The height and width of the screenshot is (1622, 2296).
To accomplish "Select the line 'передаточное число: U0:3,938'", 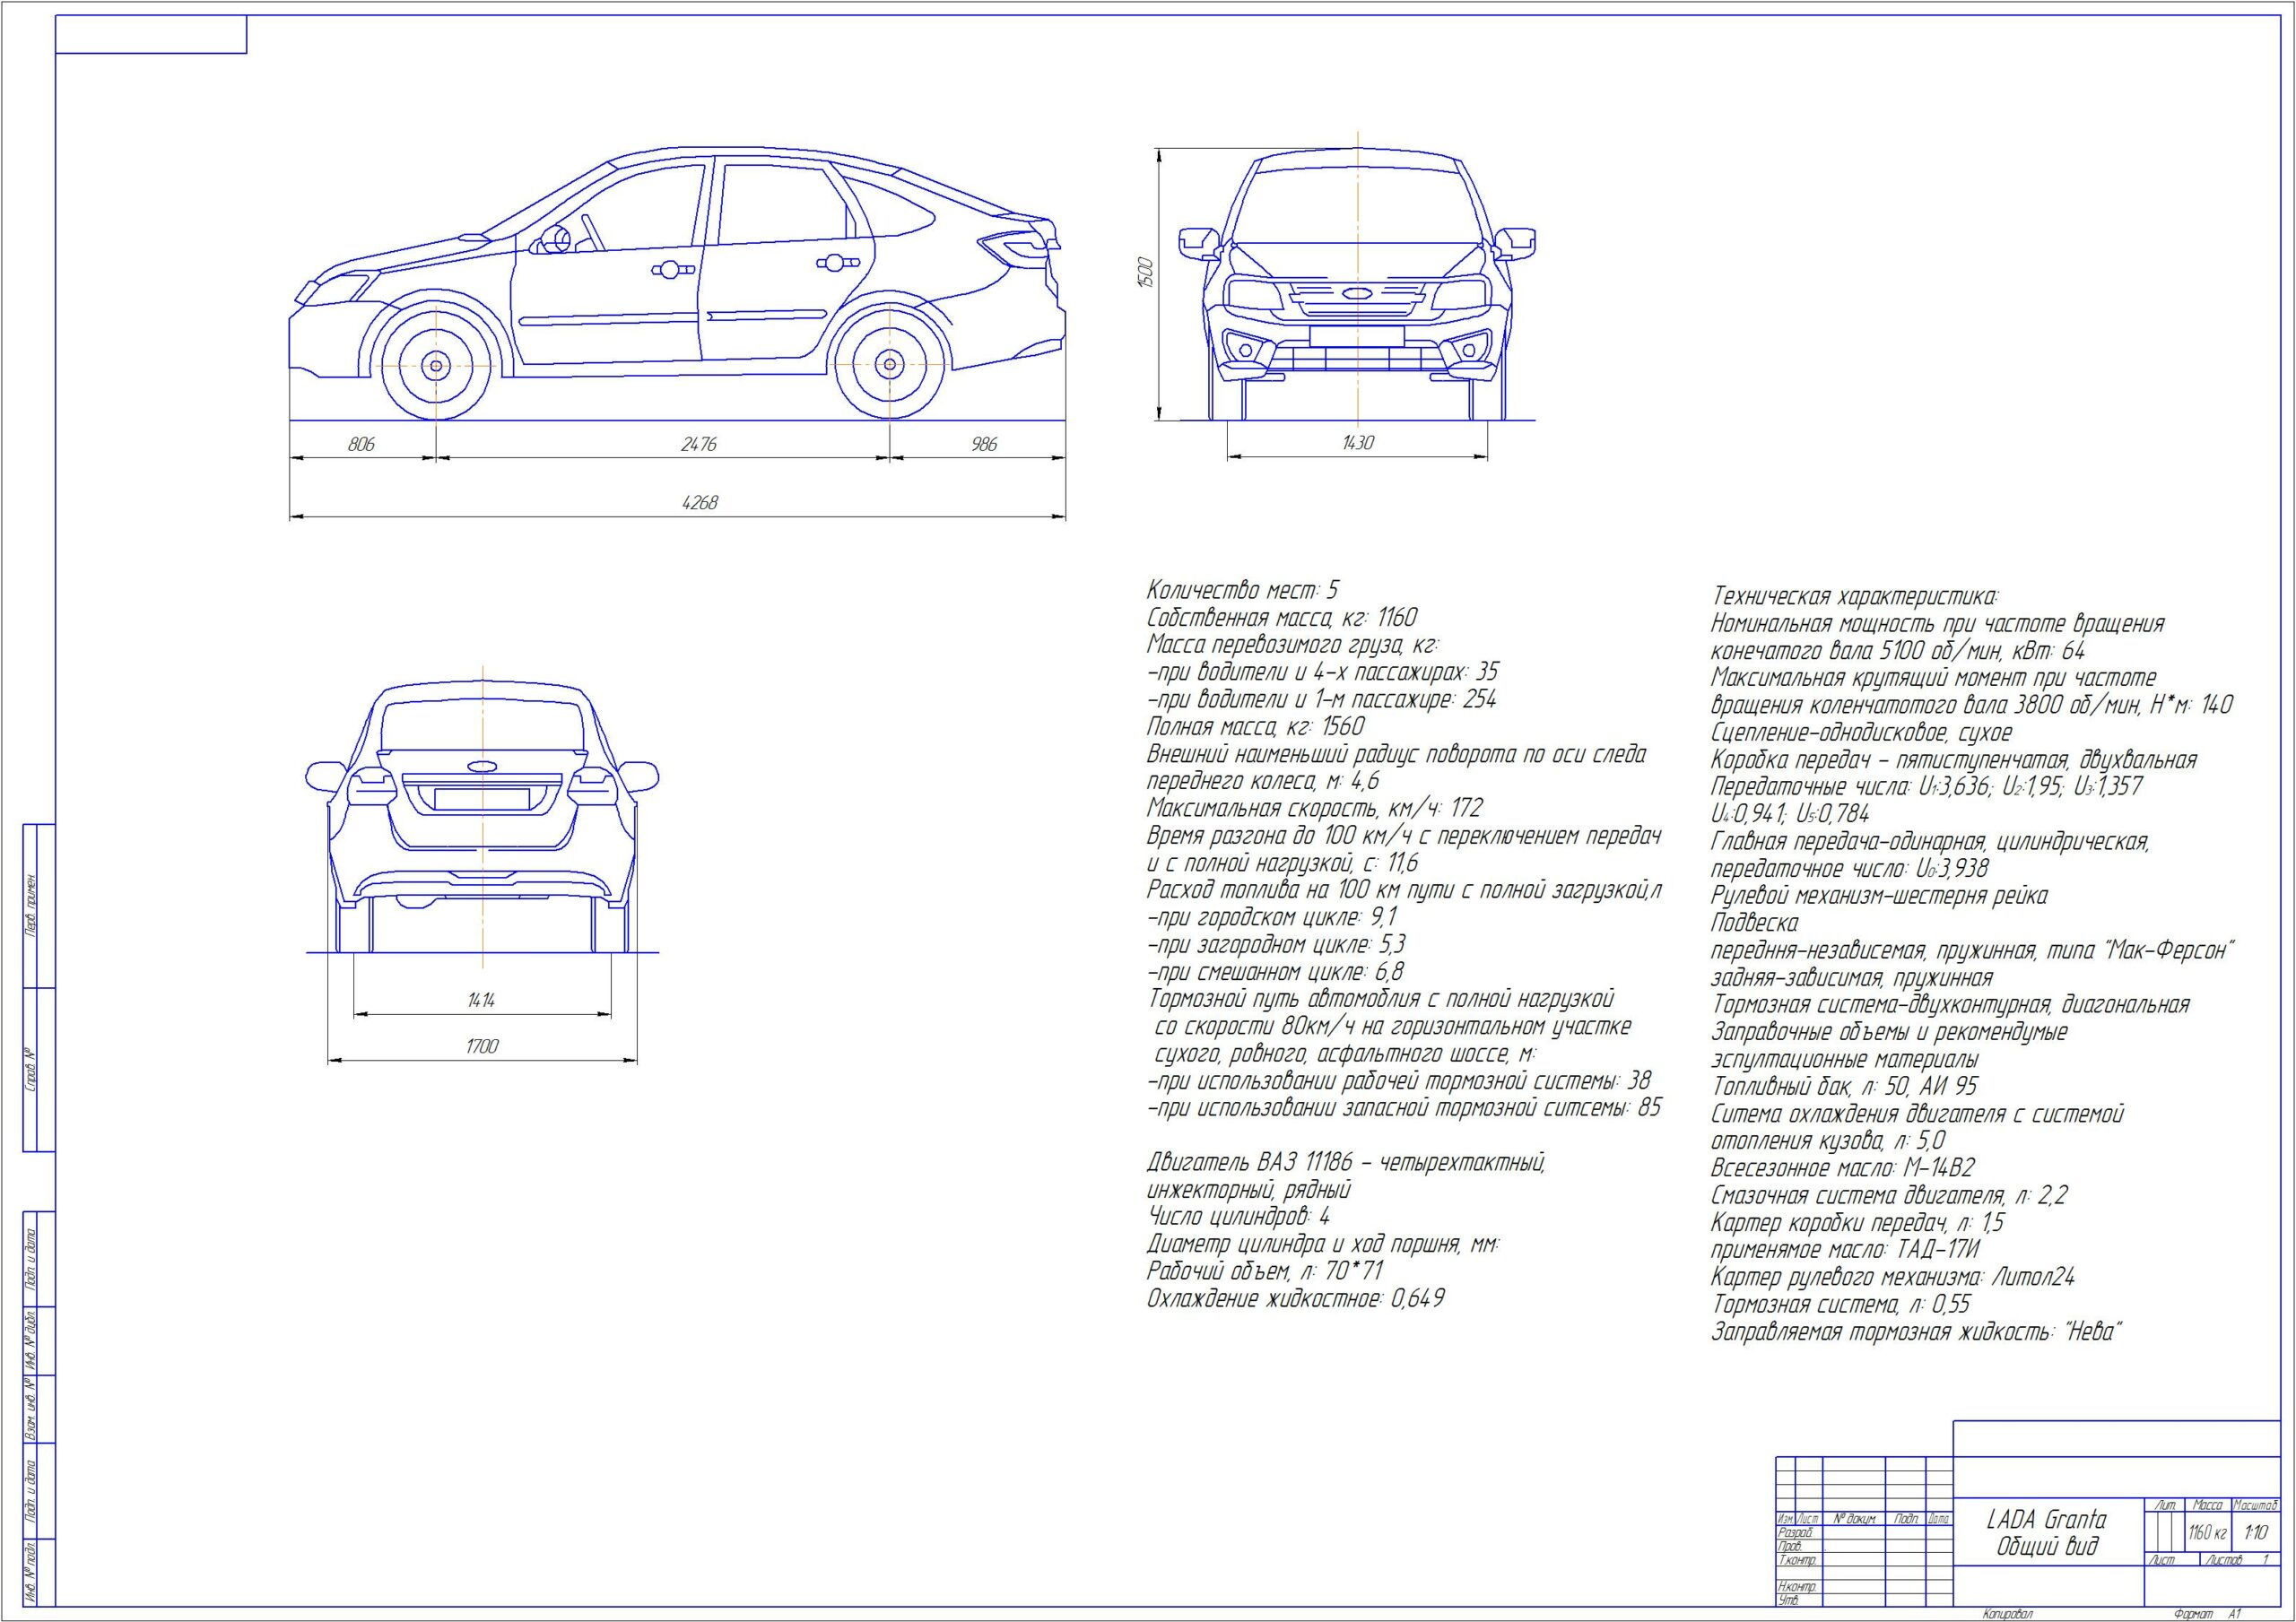I will [1849, 869].
